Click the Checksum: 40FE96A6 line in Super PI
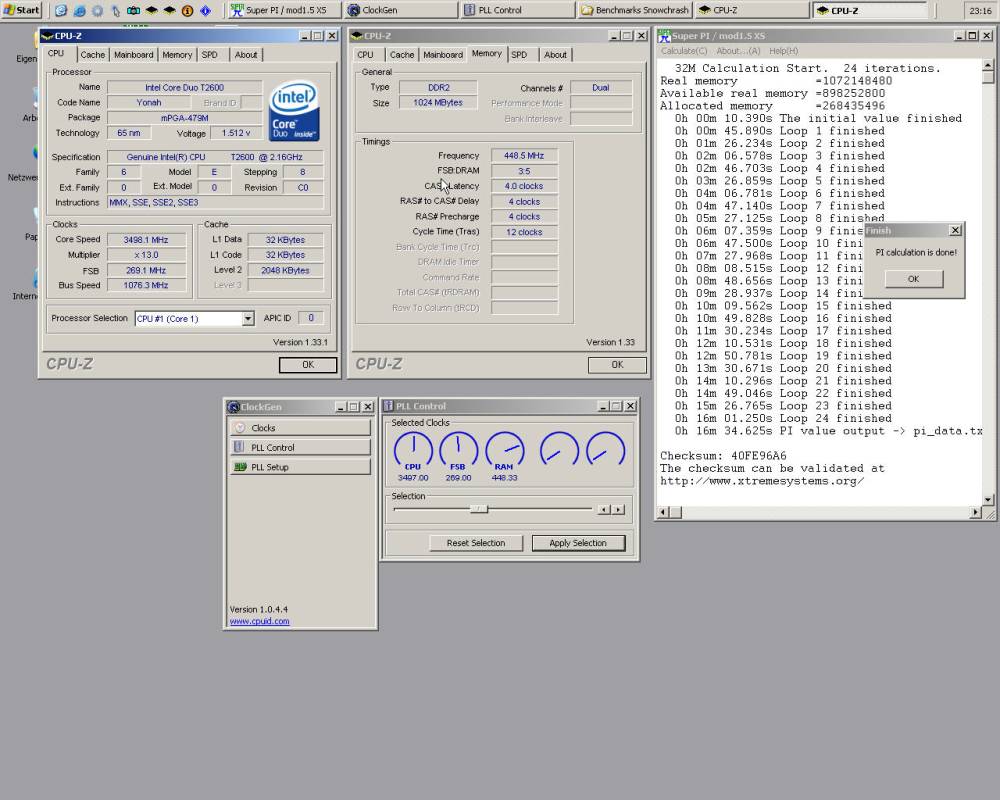 tap(723, 456)
